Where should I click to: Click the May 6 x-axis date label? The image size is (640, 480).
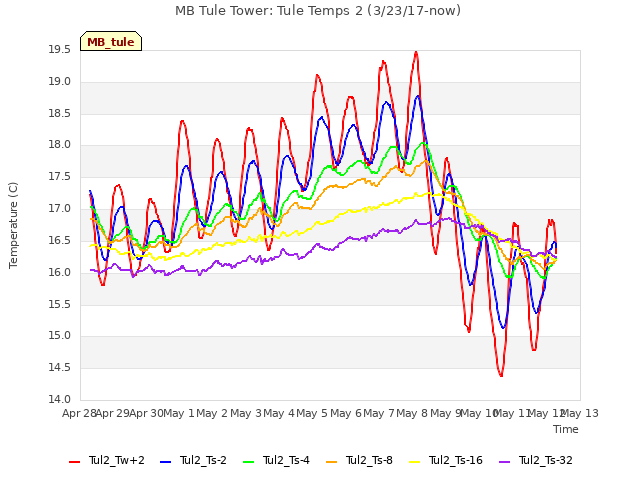point(346,413)
